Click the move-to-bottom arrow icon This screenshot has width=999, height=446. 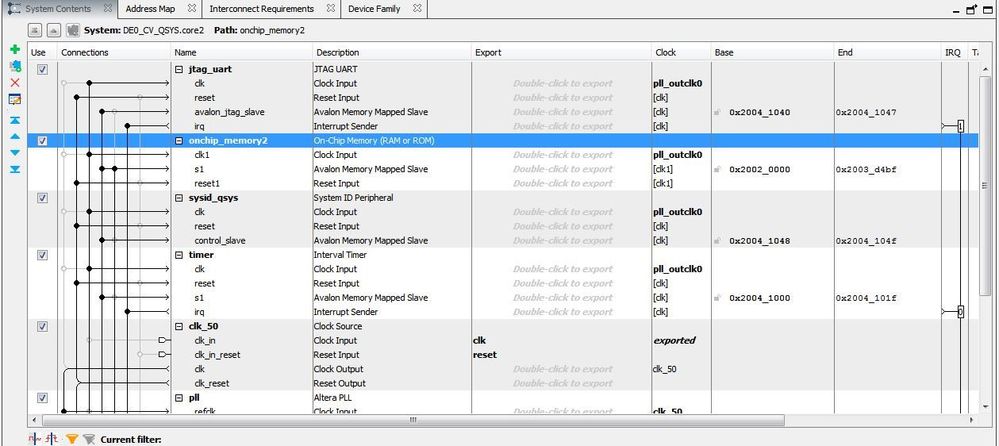[x=15, y=169]
